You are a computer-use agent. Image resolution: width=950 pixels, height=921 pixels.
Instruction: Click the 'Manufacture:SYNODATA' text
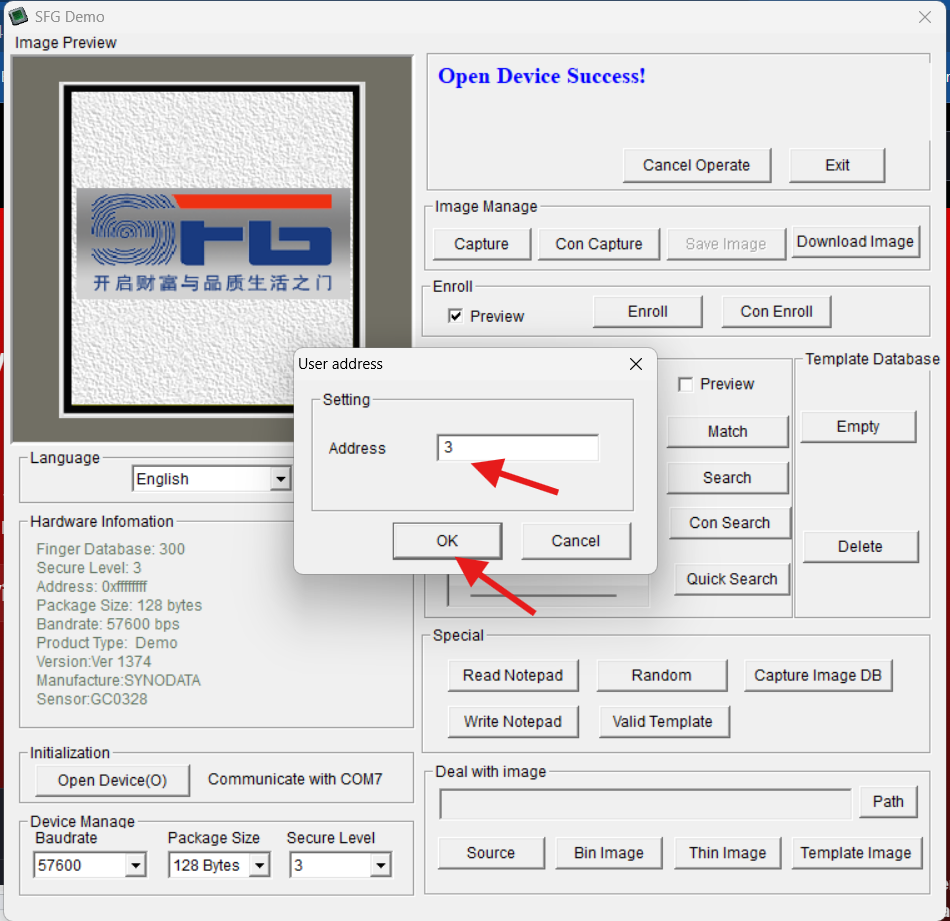(x=119, y=680)
